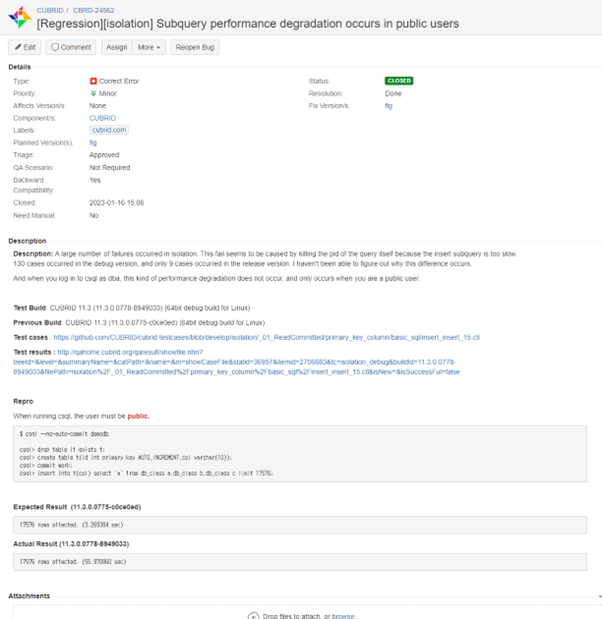The height and width of the screenshot is (619, 602).
Task: Open the CUBRID project breadcrumb link
Action: click(49, 9)
